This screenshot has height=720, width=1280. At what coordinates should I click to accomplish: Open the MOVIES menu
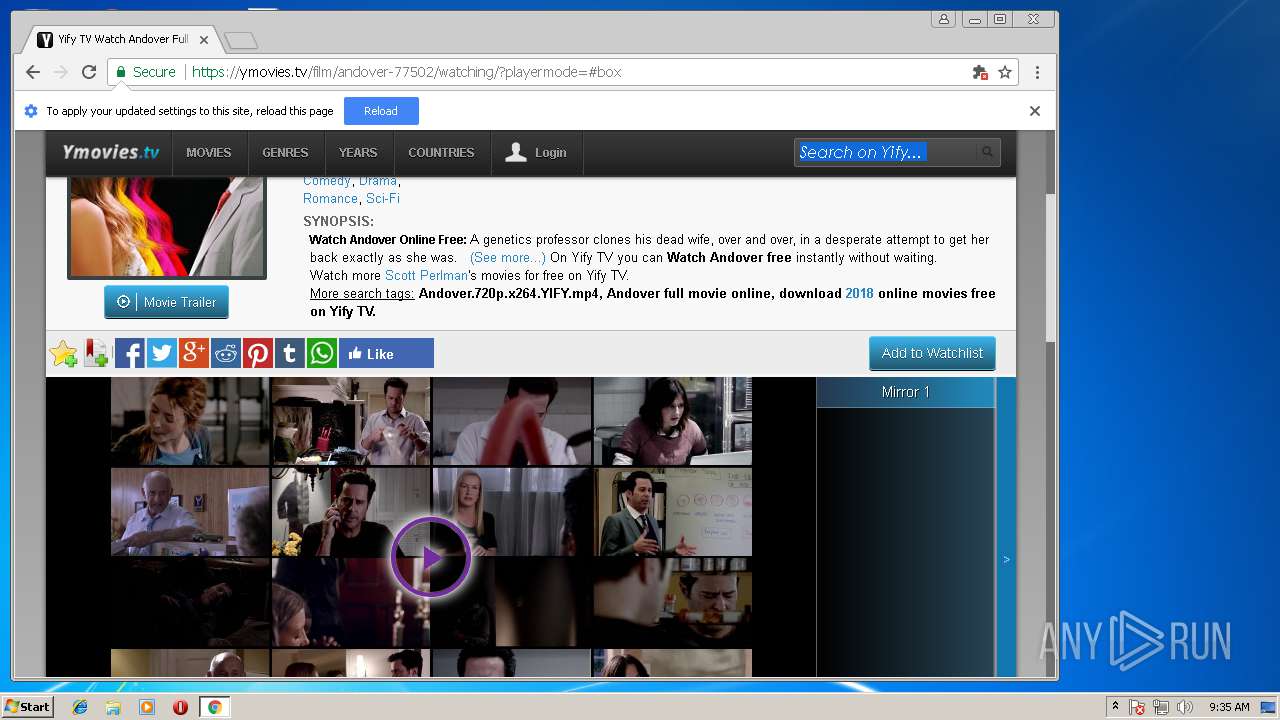pyautogui.click(x=209, y=153)
